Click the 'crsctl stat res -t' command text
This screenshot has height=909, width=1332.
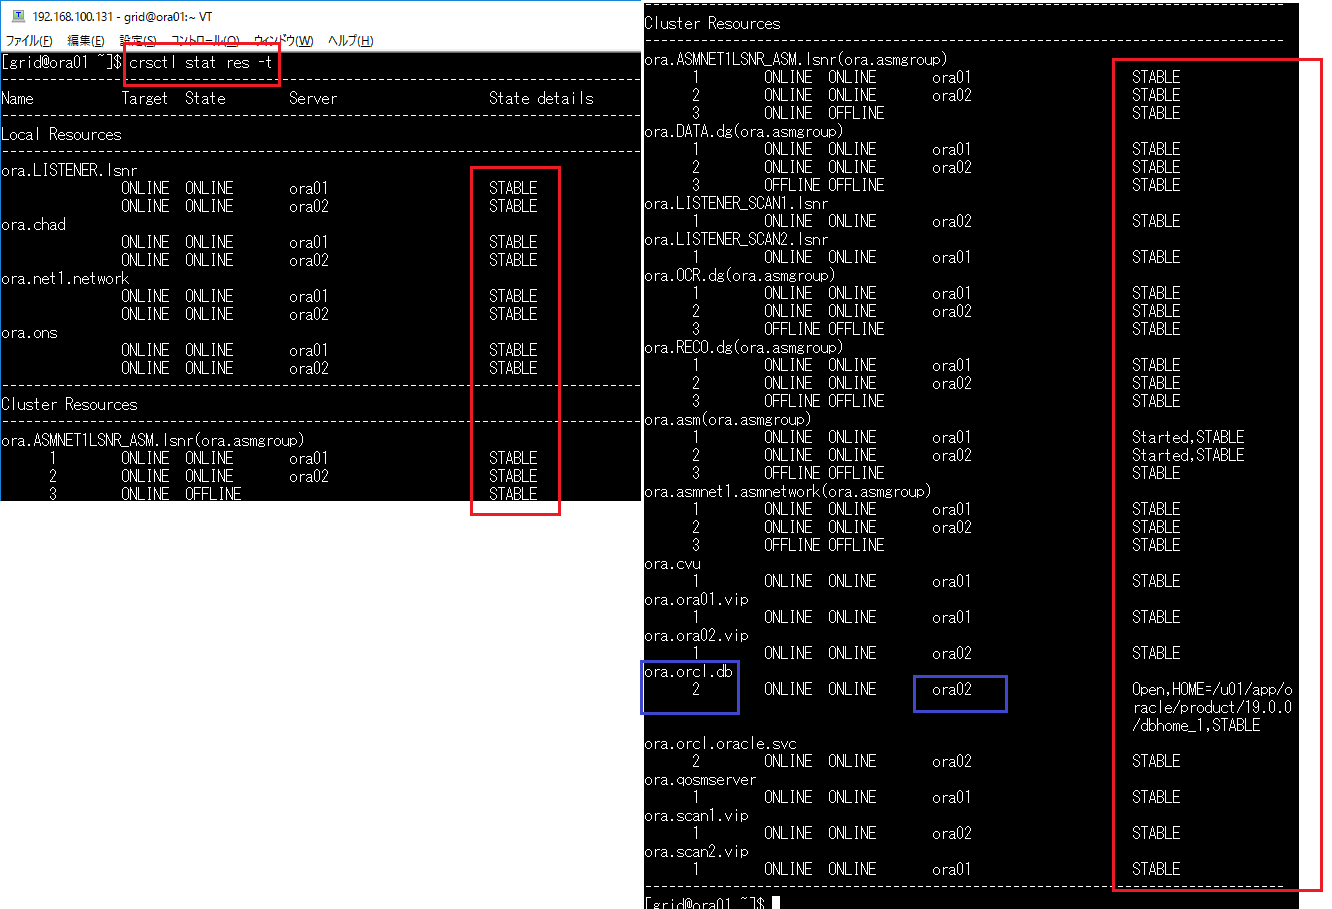[201, 62]
